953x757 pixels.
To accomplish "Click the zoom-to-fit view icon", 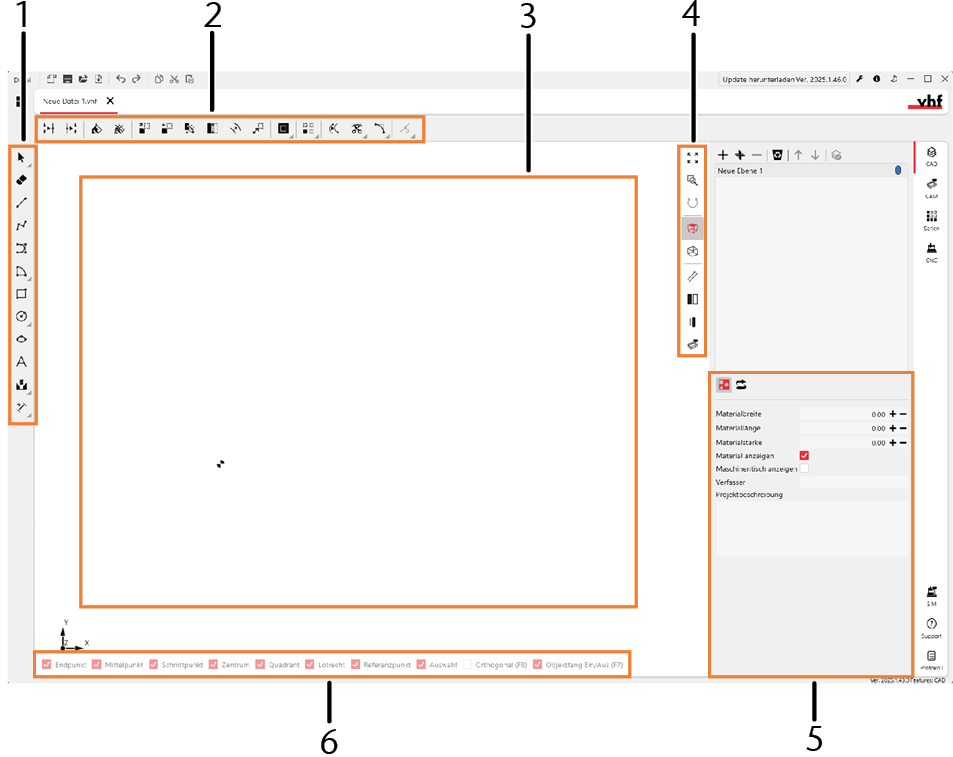I will click(x=692, y=158).
